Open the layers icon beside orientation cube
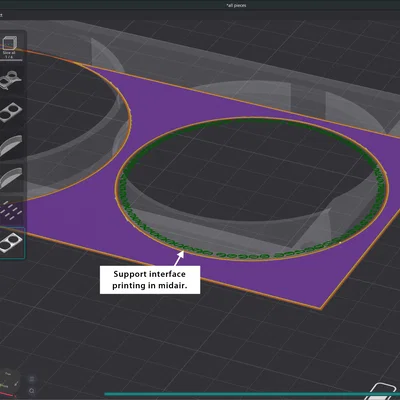This screenshot has height=400, width=400. click(32, 379)
